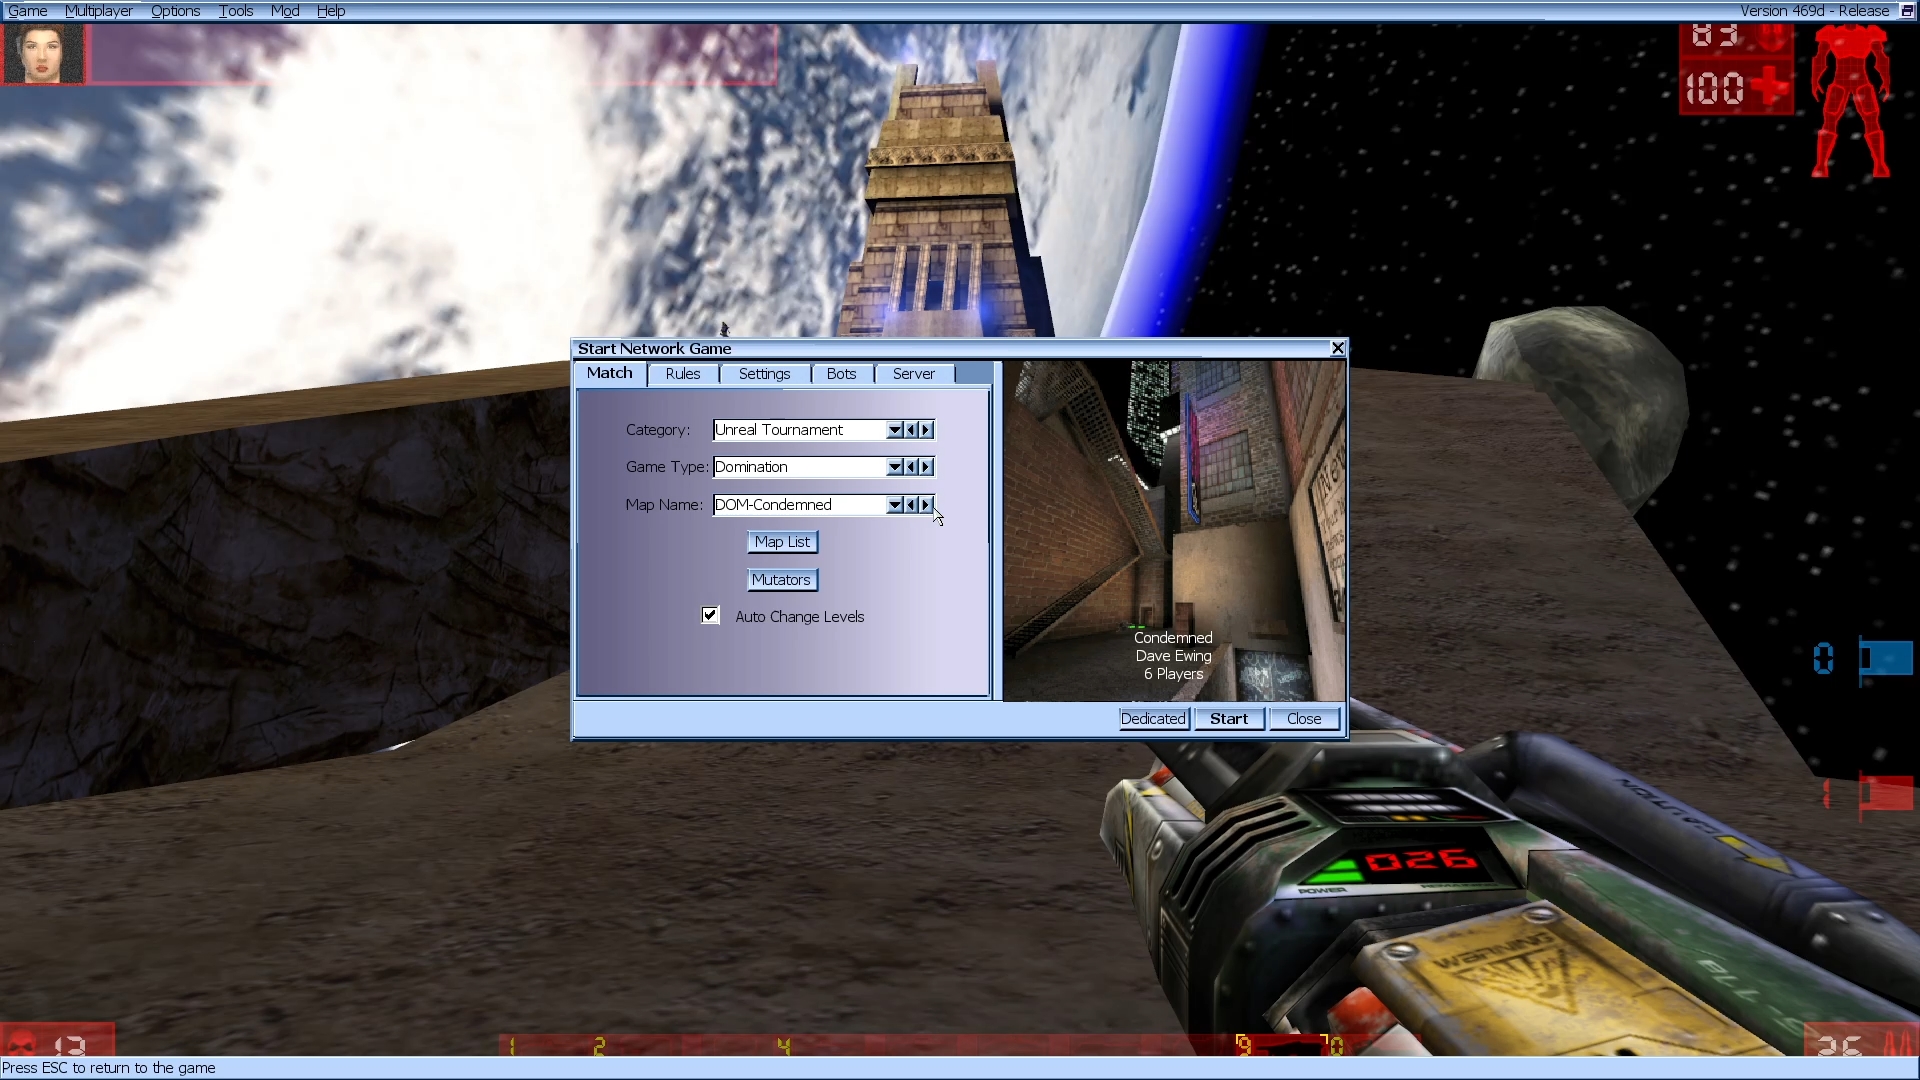1920x1080 pixels.
Task: Click the red armor body figure icon
Action: (1851, 100)
